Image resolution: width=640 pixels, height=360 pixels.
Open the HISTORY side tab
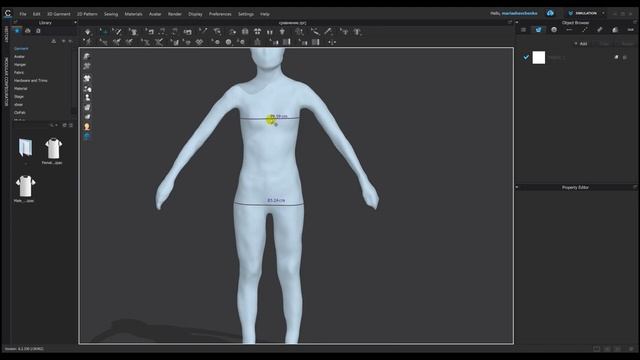pos(6,34)
